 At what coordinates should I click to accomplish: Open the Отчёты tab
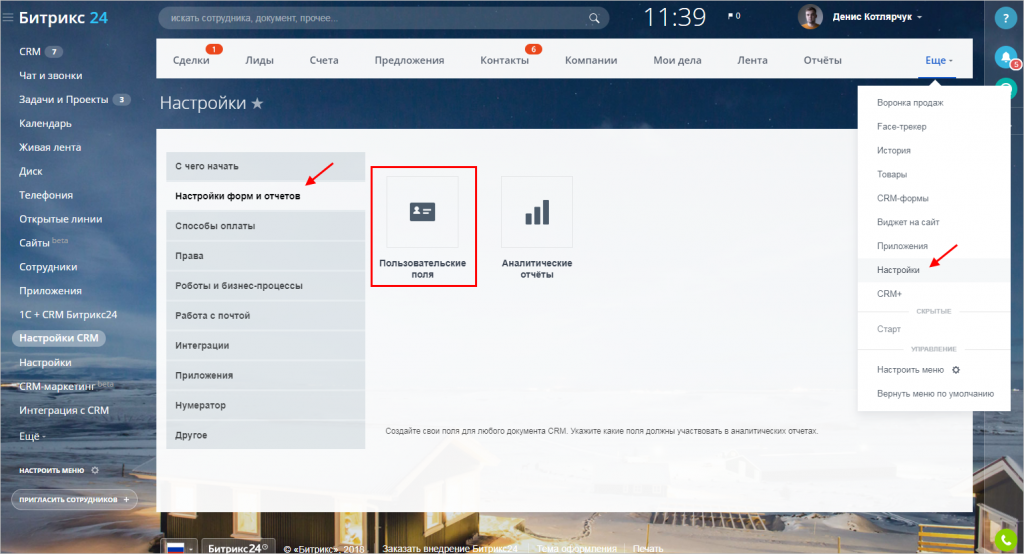(822, 60)
